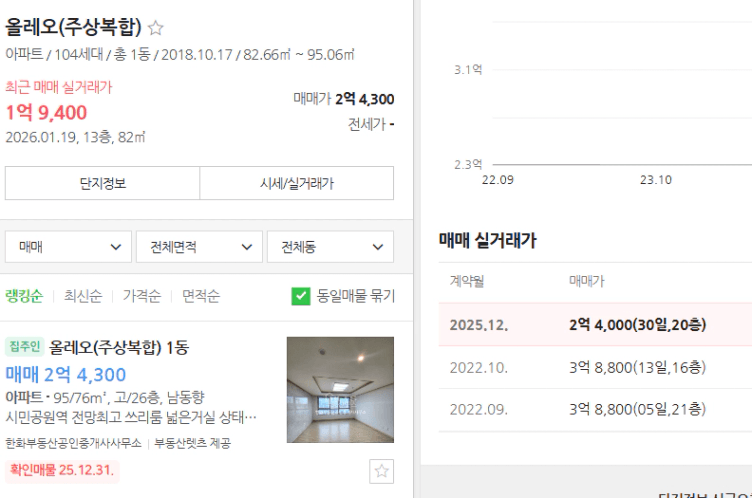The image size is (752, 498).
Task: Open the 올레오(주상복합) 1동 listing title
Action: click(119, 347)
